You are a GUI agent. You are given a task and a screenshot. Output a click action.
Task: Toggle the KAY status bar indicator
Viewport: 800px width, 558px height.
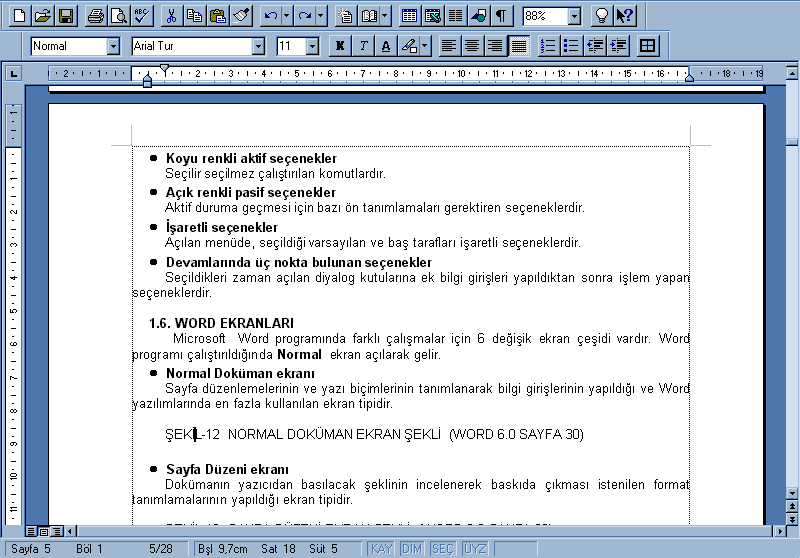381,549
